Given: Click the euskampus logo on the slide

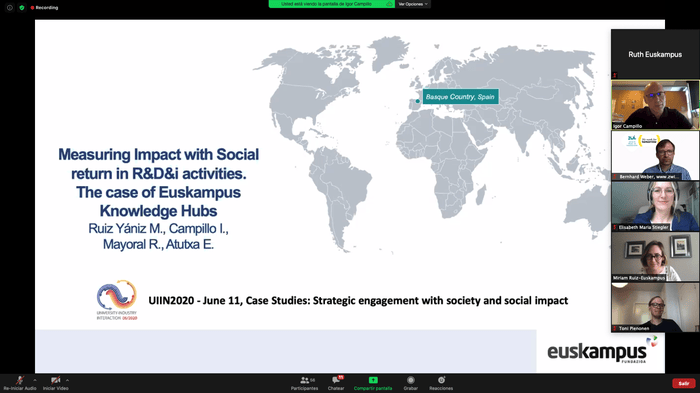Looking at the screenshot, I should [x=602, y=349].
